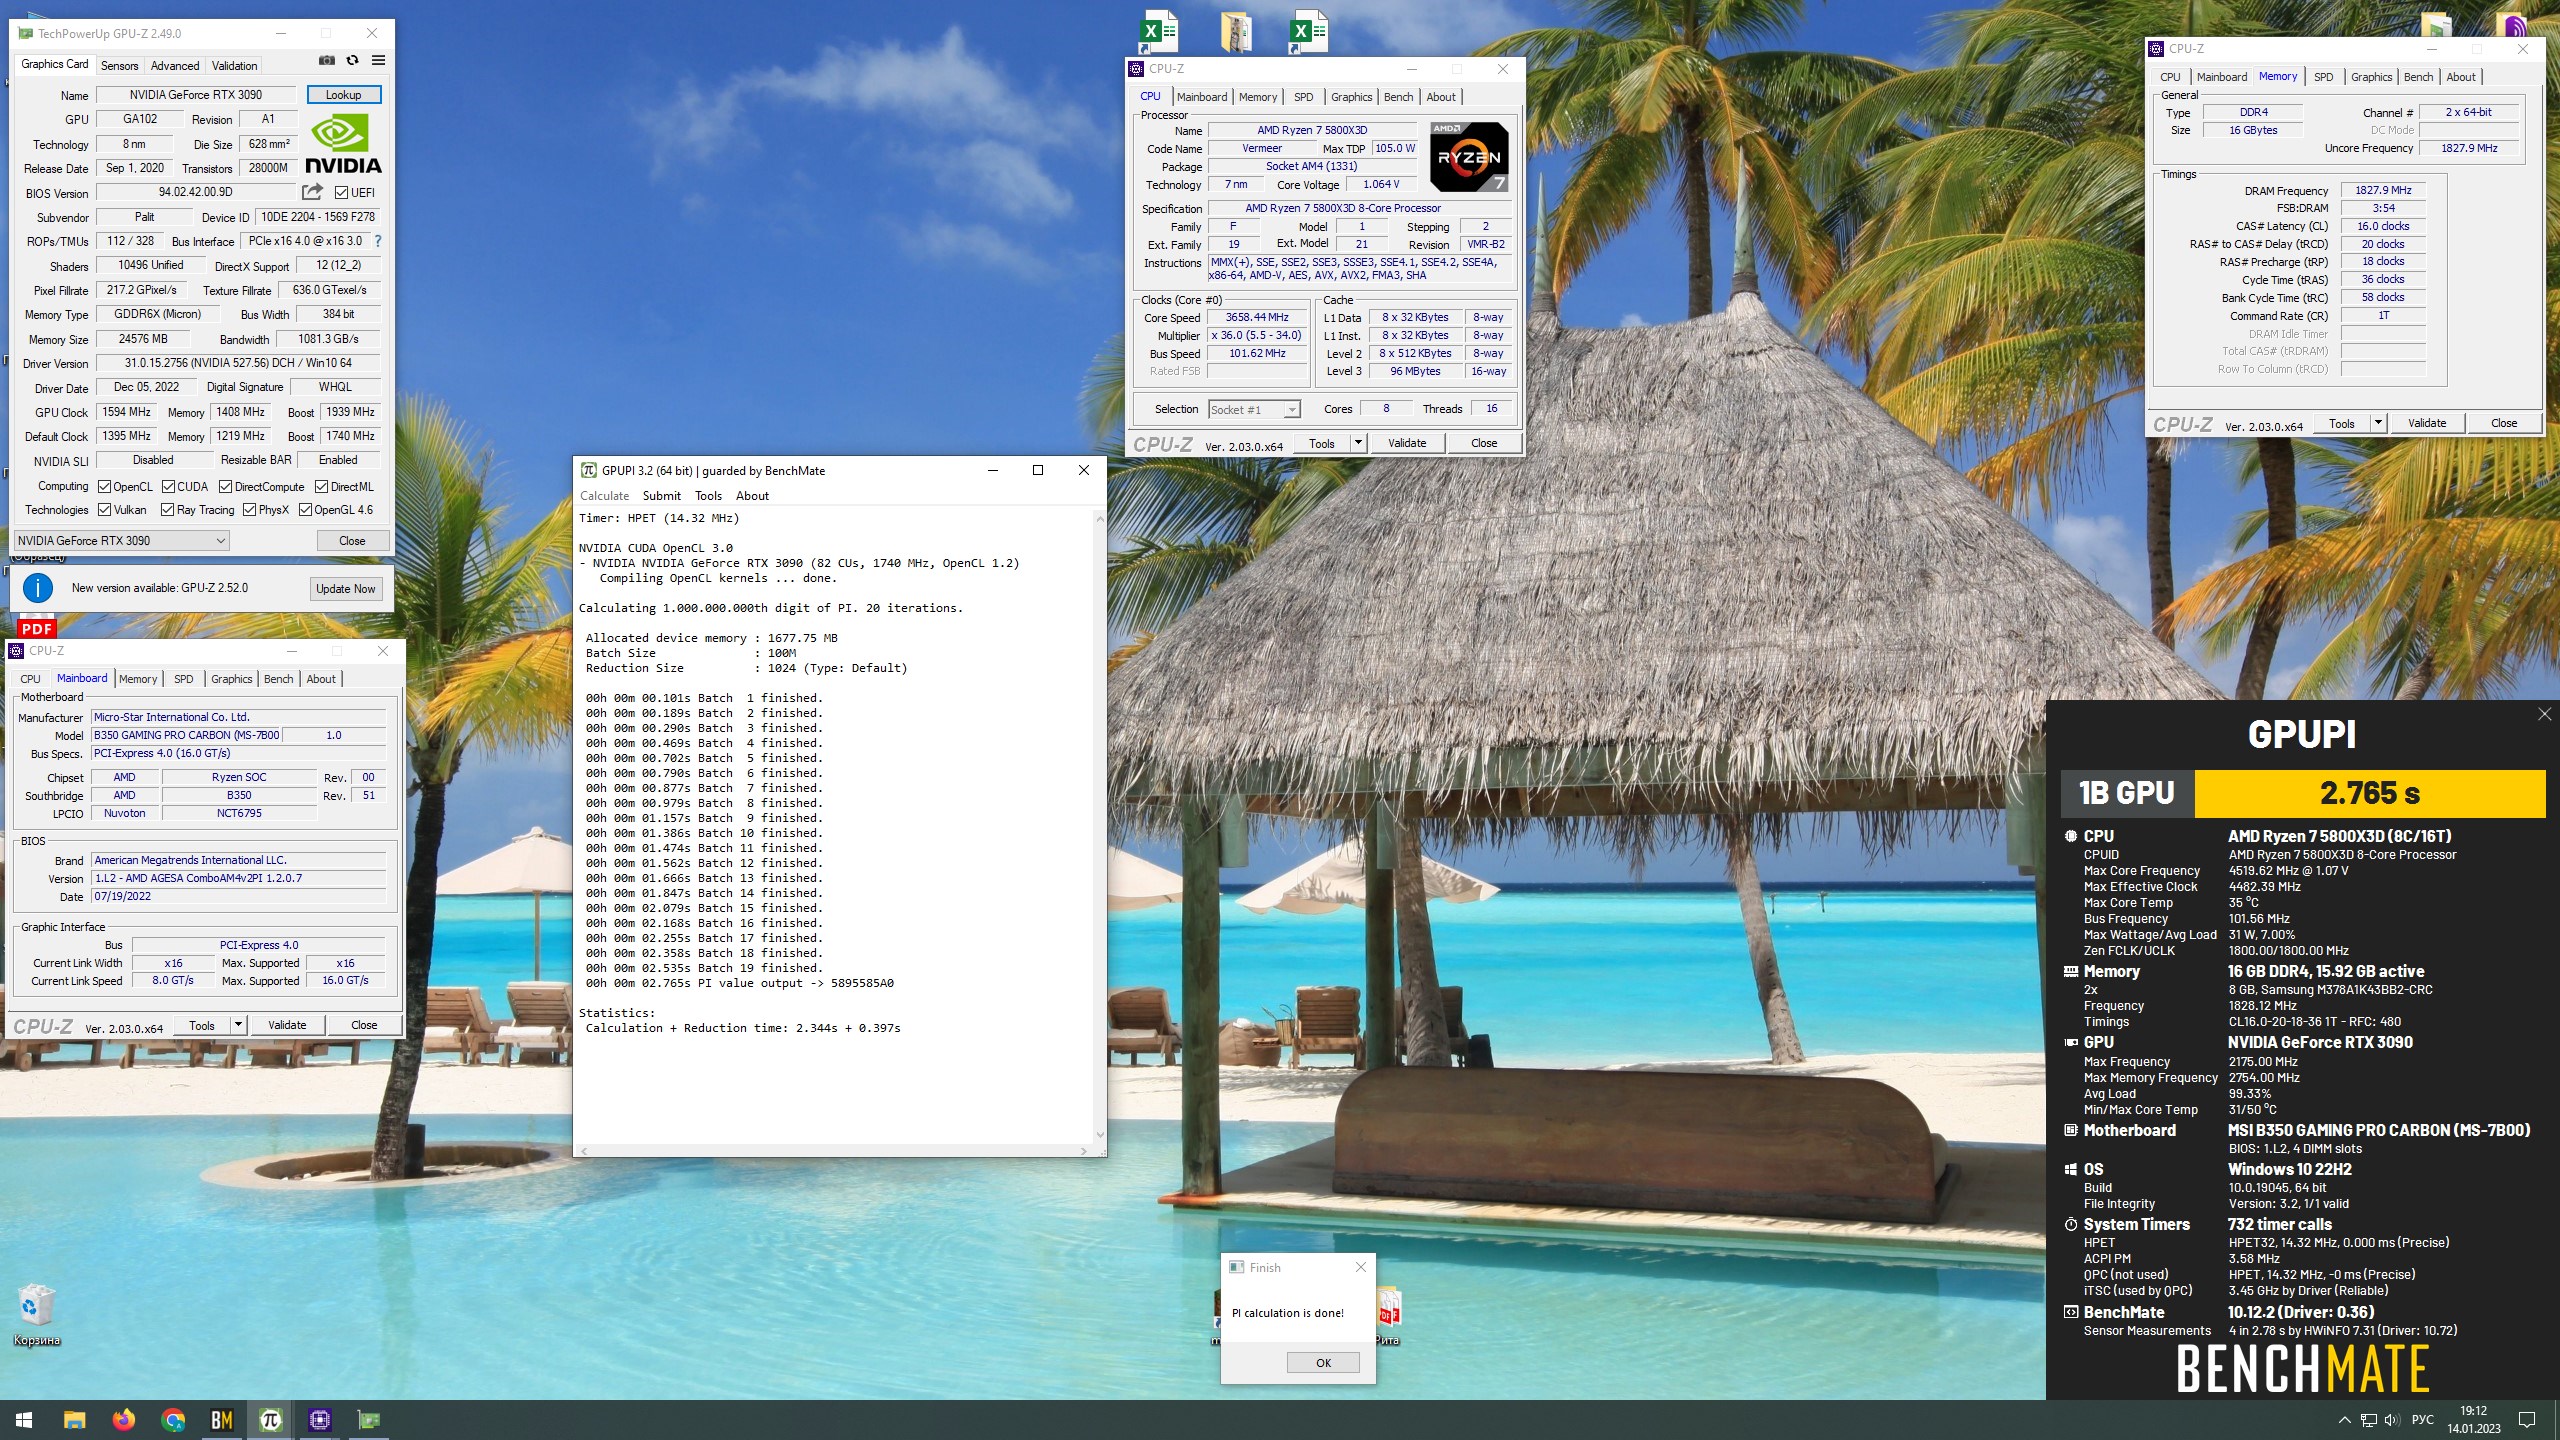Toggle the OpenGL 4.6 checkbox
2560x1440 pixels.
(x=305, y=510)
